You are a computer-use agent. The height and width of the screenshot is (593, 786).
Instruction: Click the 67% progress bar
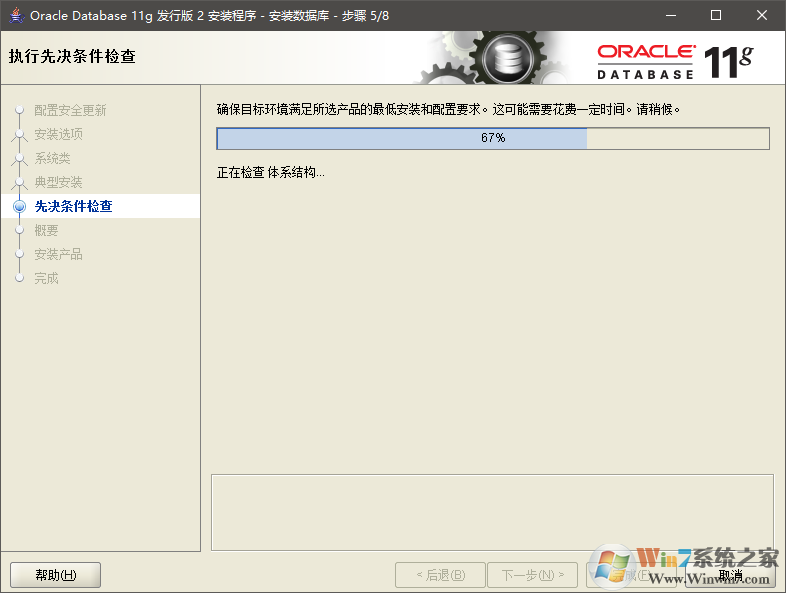point(493,138)
